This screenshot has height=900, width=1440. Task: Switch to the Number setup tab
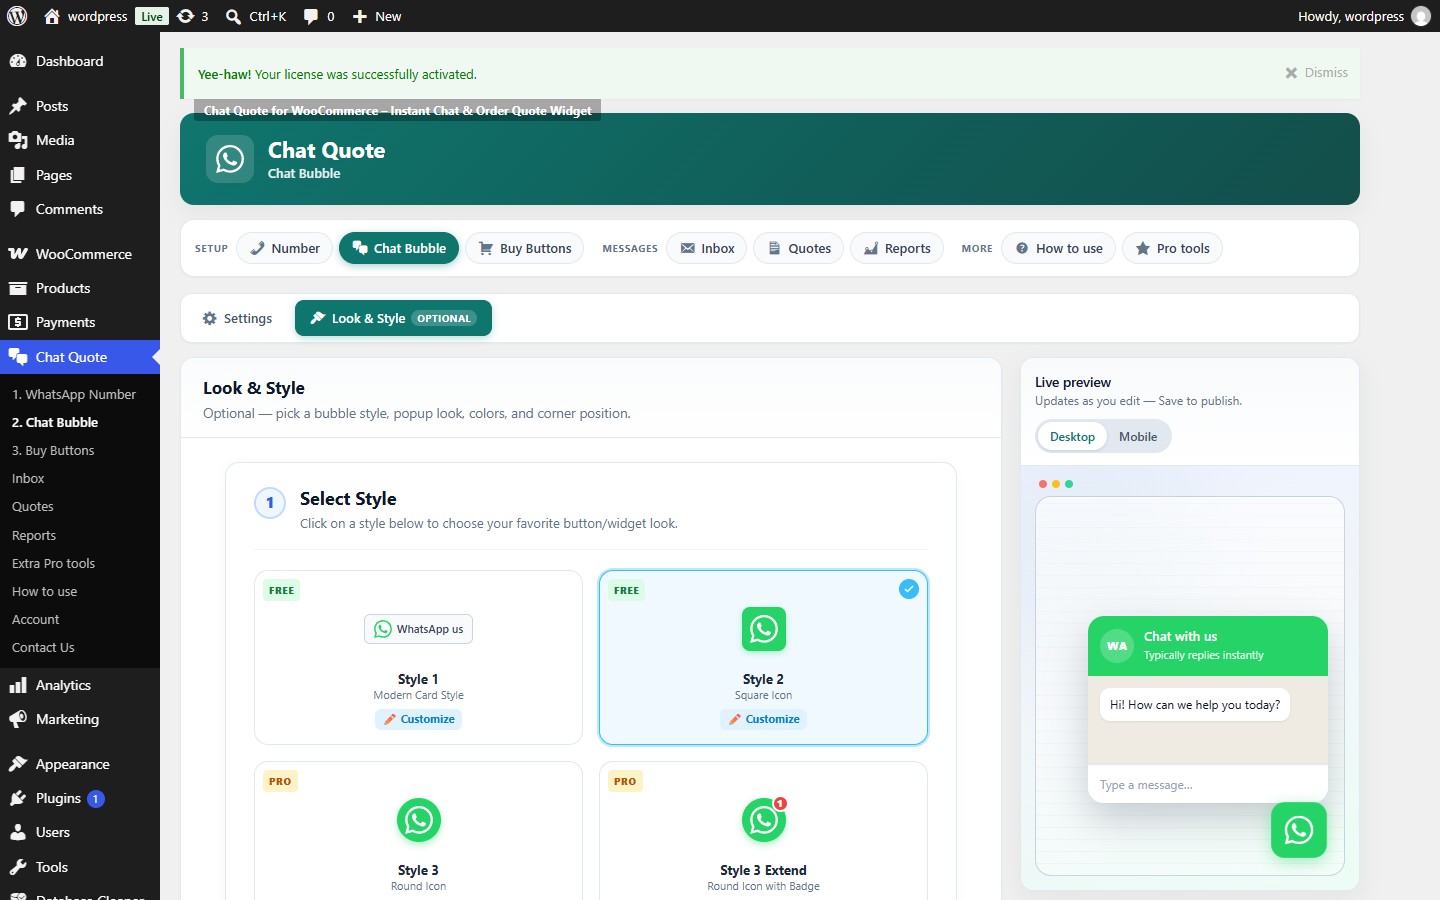[285, 248]
